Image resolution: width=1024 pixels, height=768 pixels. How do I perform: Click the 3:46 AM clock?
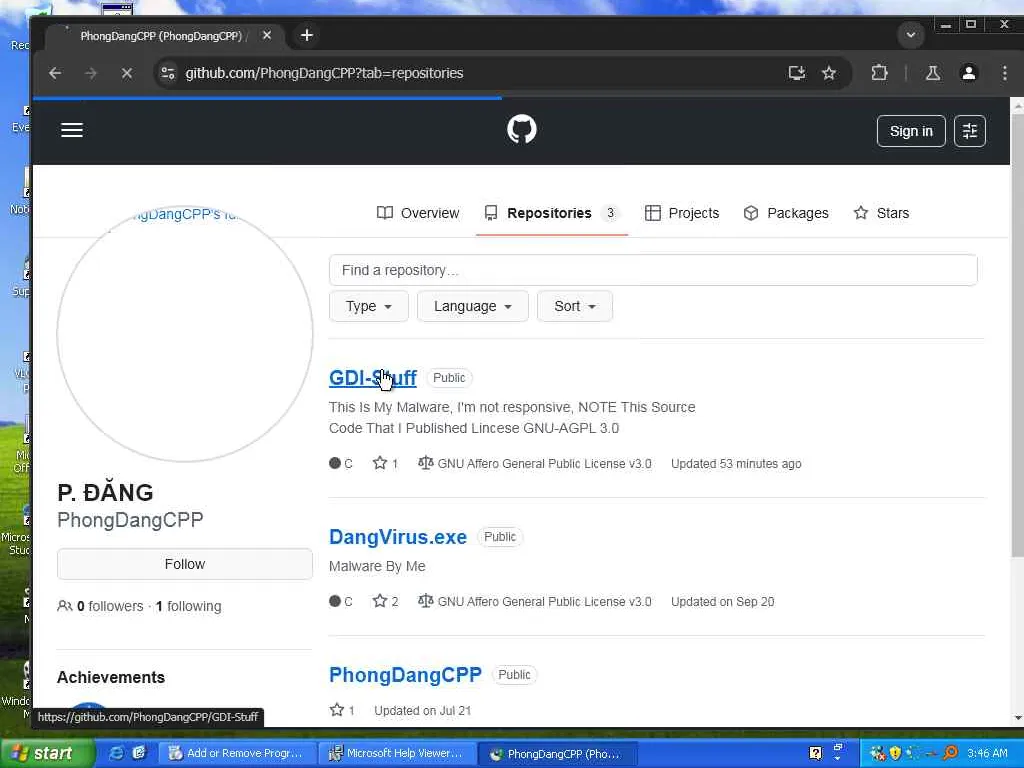point(987,753)
